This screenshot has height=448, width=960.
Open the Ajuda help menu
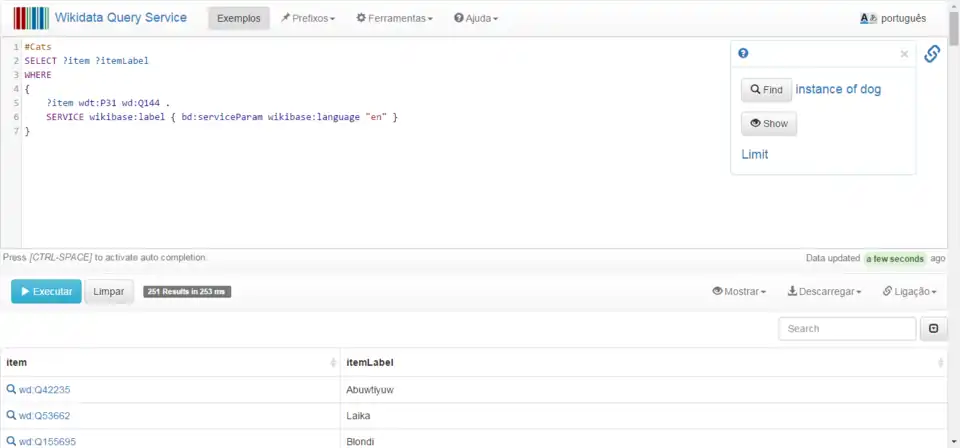pos(475,18)
